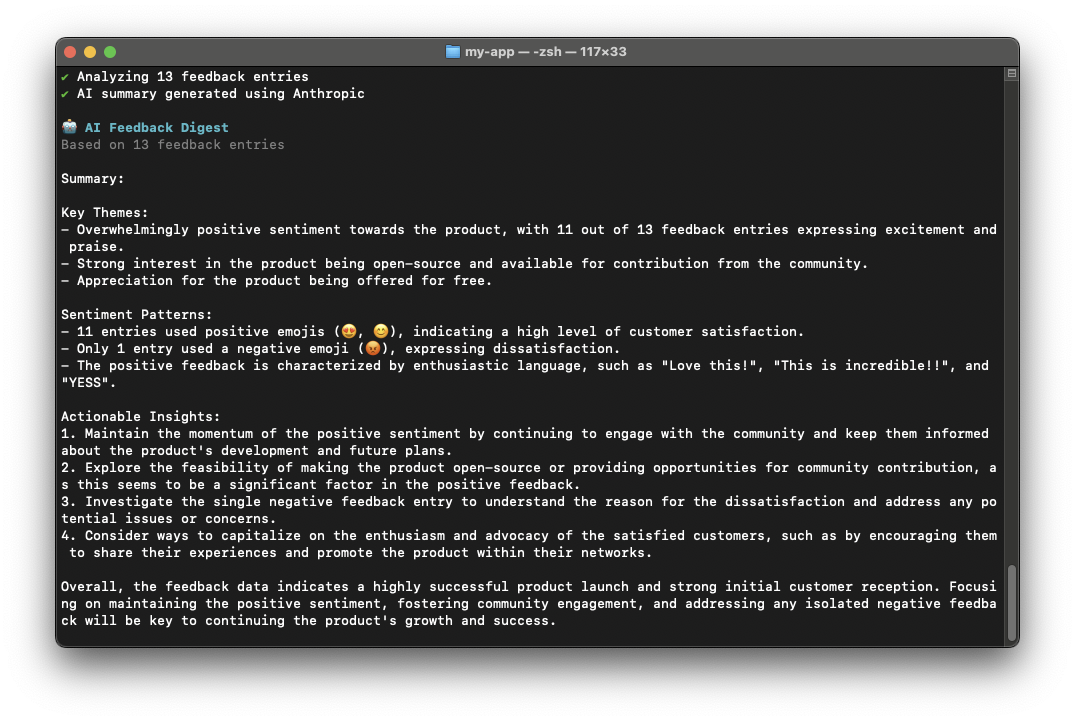Click the line "Appreciation for the product being offered for free."
This screenshot has width=1075, height=721.
click(x=276, y=281)
